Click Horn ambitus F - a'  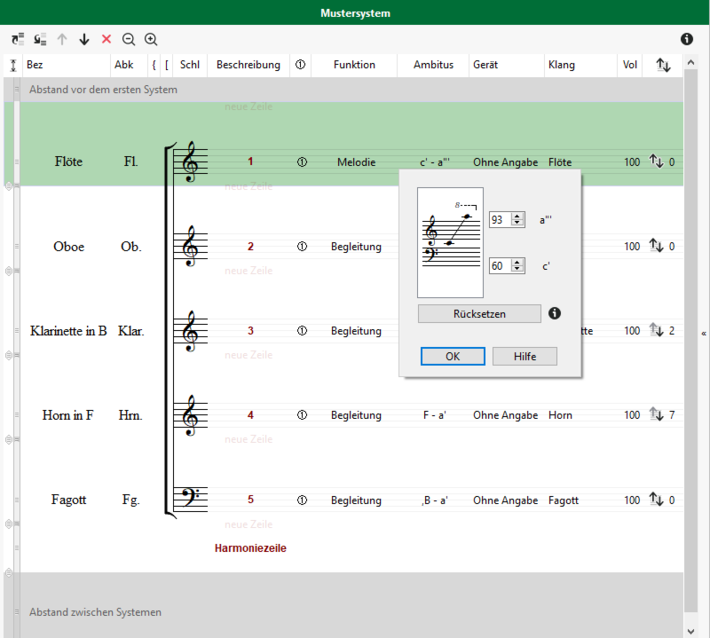click(434, 415)
